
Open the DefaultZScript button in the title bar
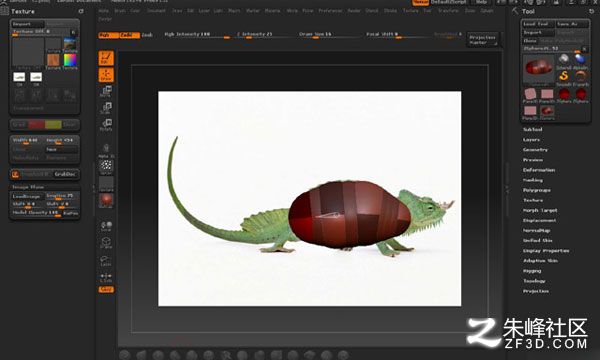[x=448, y=2]
